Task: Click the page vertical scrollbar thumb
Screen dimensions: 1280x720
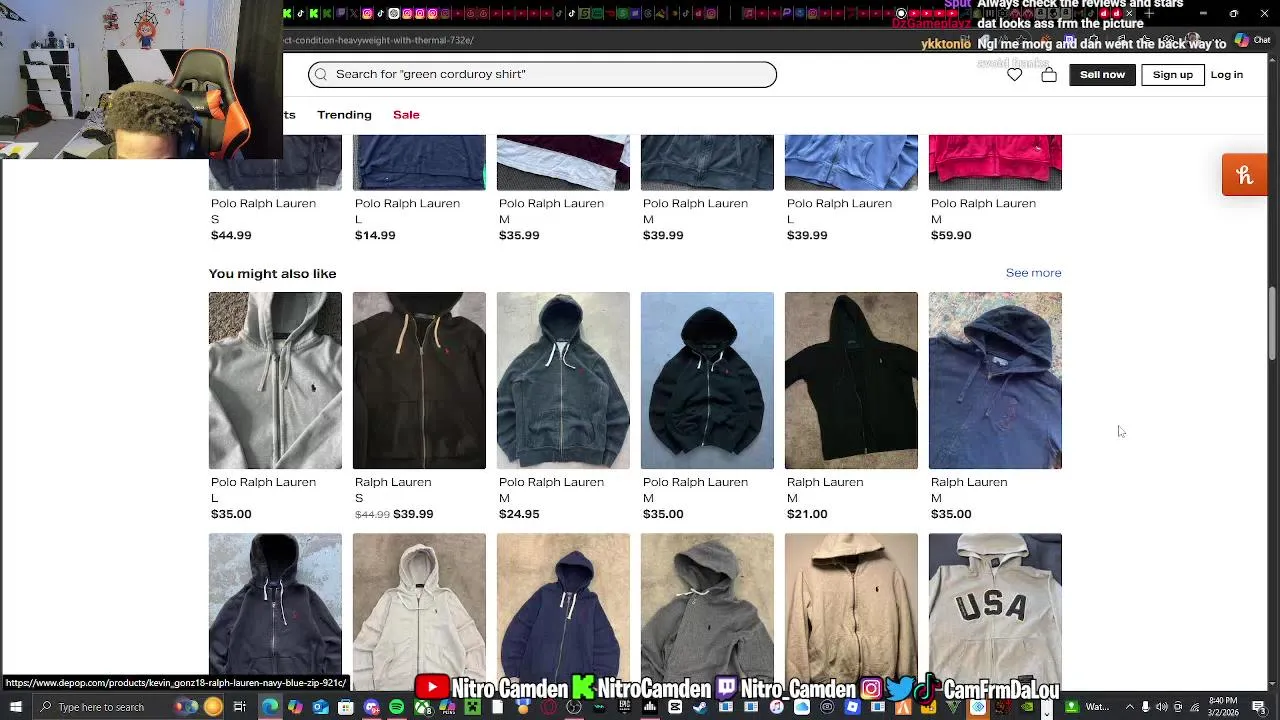Action: [x=1273, y=326]
